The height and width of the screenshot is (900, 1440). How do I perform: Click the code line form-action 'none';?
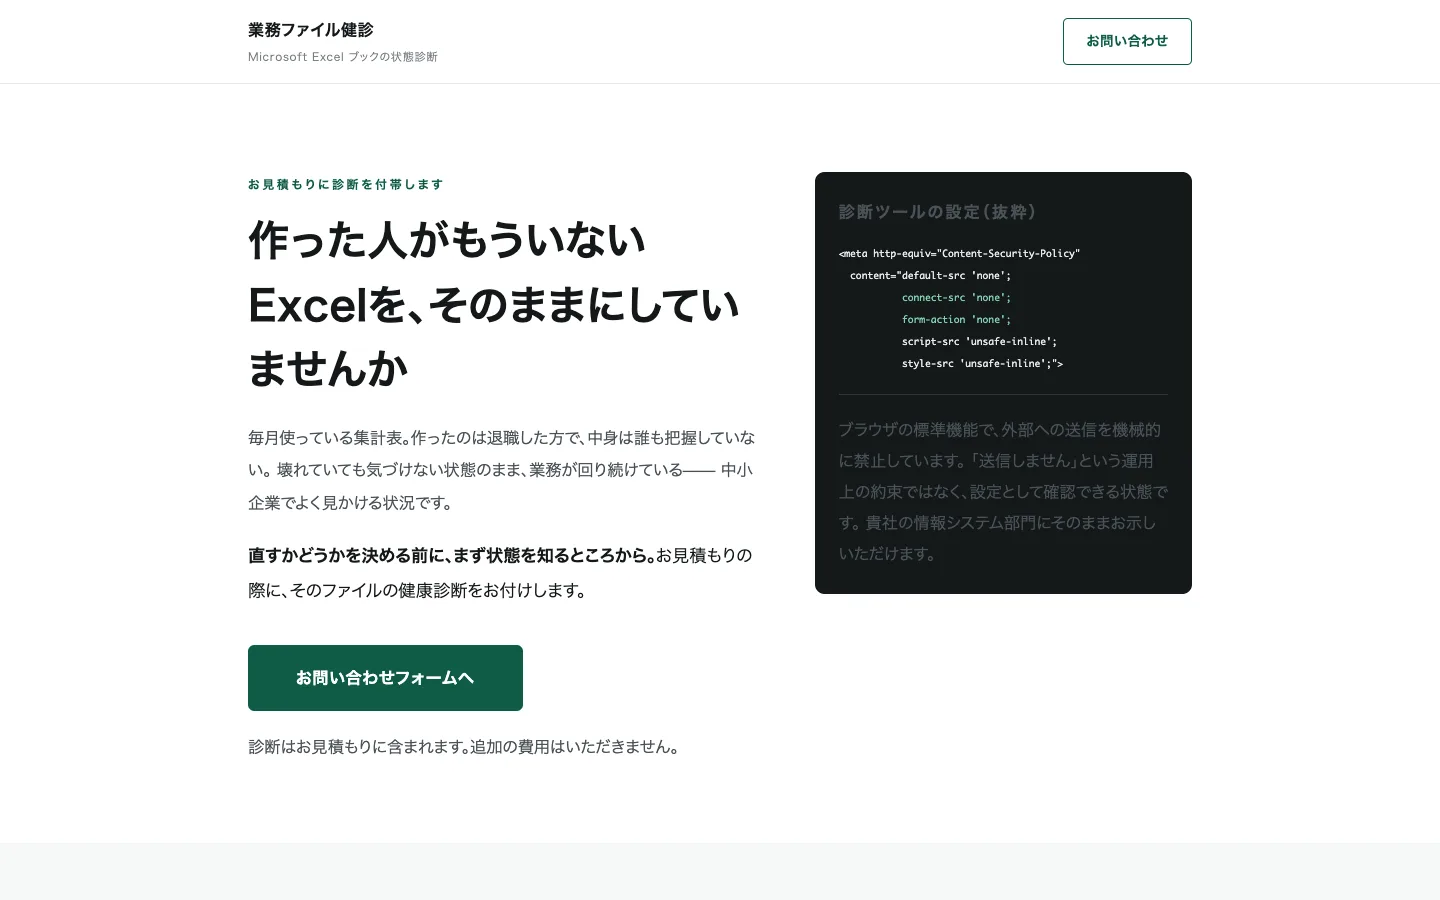tap(956, 319)
